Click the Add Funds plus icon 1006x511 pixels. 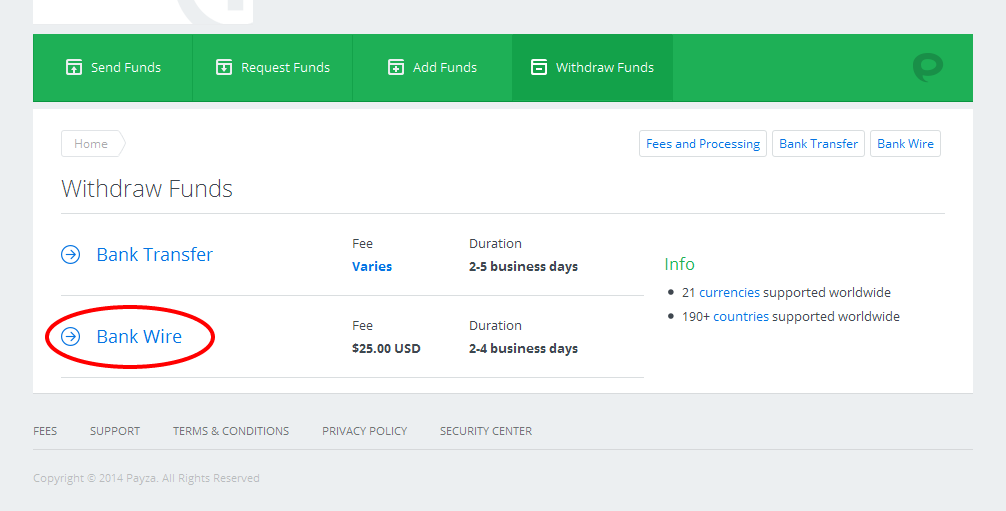tap(396, 67)
